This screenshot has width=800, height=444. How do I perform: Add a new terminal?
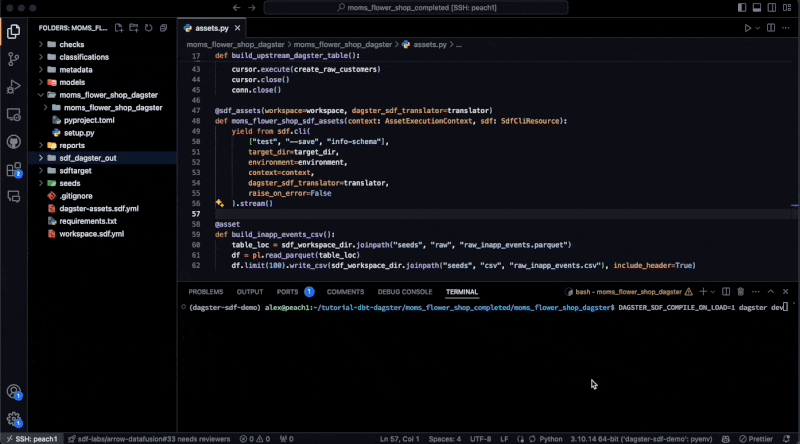pyautogui.click(x=703, y=292)
